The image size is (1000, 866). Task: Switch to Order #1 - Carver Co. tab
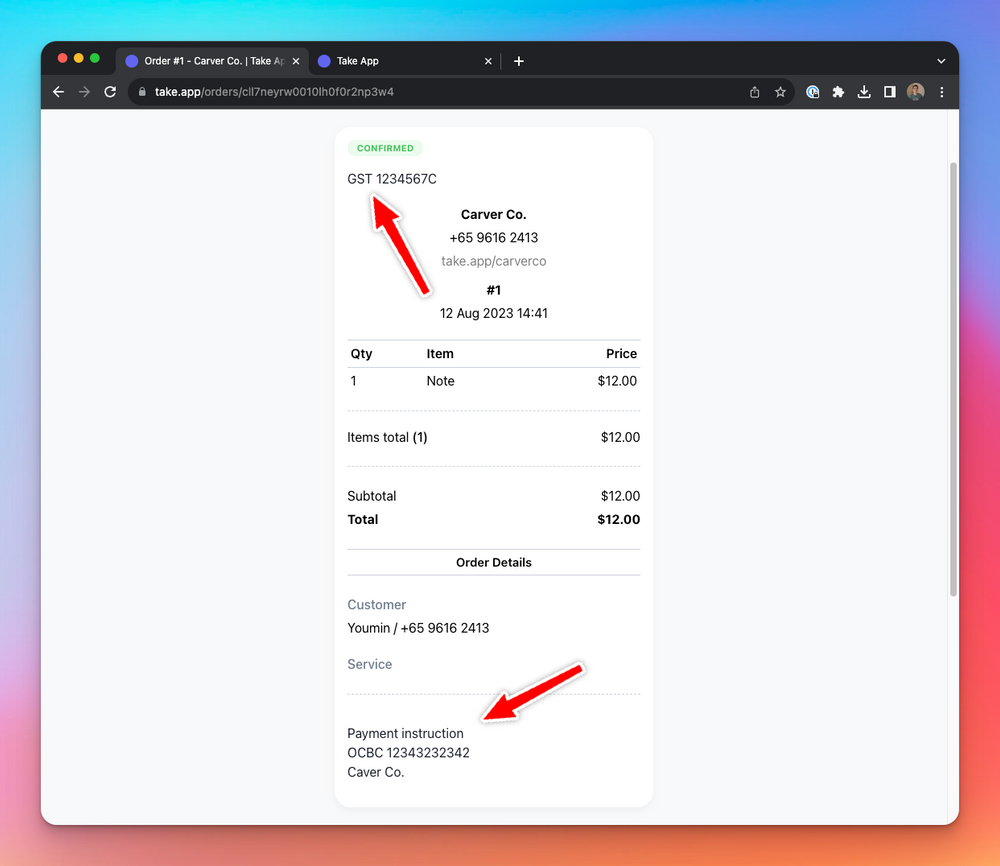coord(212,61)
